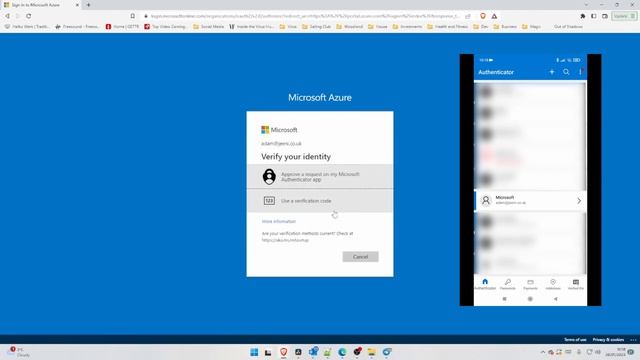Select the Sign in to Microsoft Azure tab
This screenshot has height=360, width=640.
(41, 5)
